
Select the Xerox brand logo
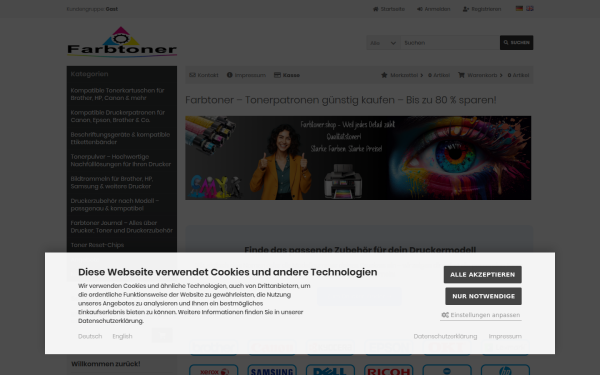(214, 370)
